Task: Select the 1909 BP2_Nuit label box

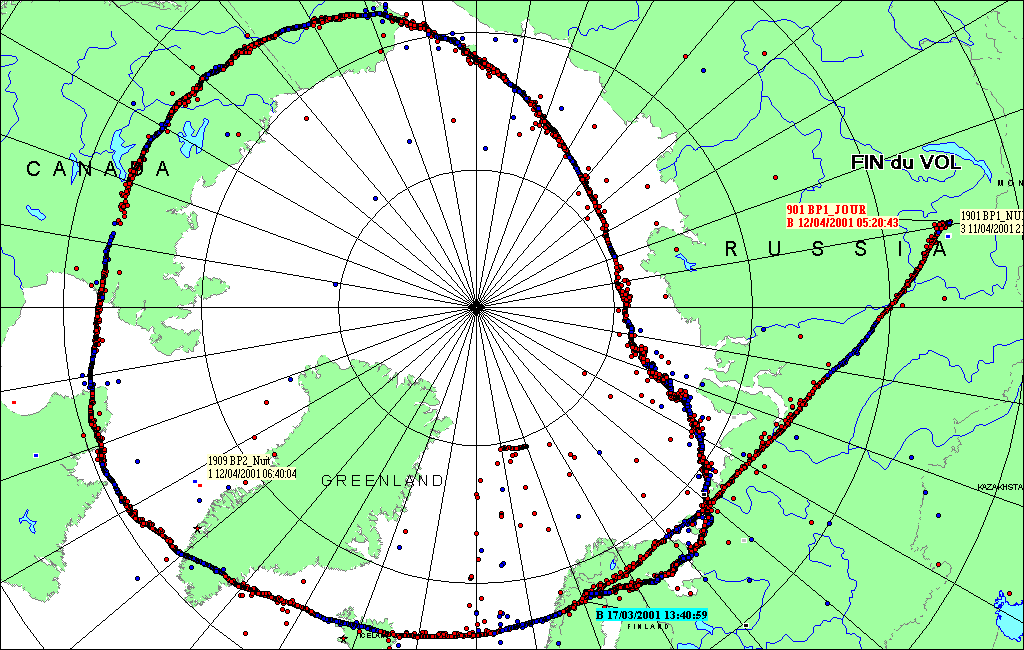Action: coord(252,467)
